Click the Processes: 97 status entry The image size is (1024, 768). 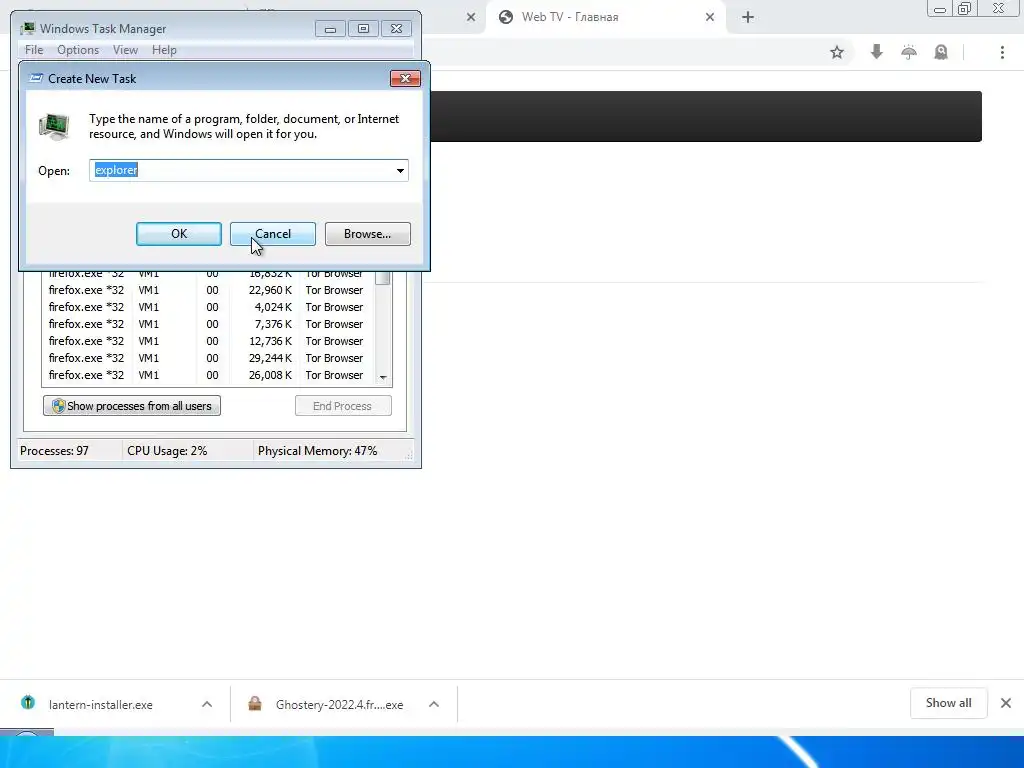click(54, 451)
